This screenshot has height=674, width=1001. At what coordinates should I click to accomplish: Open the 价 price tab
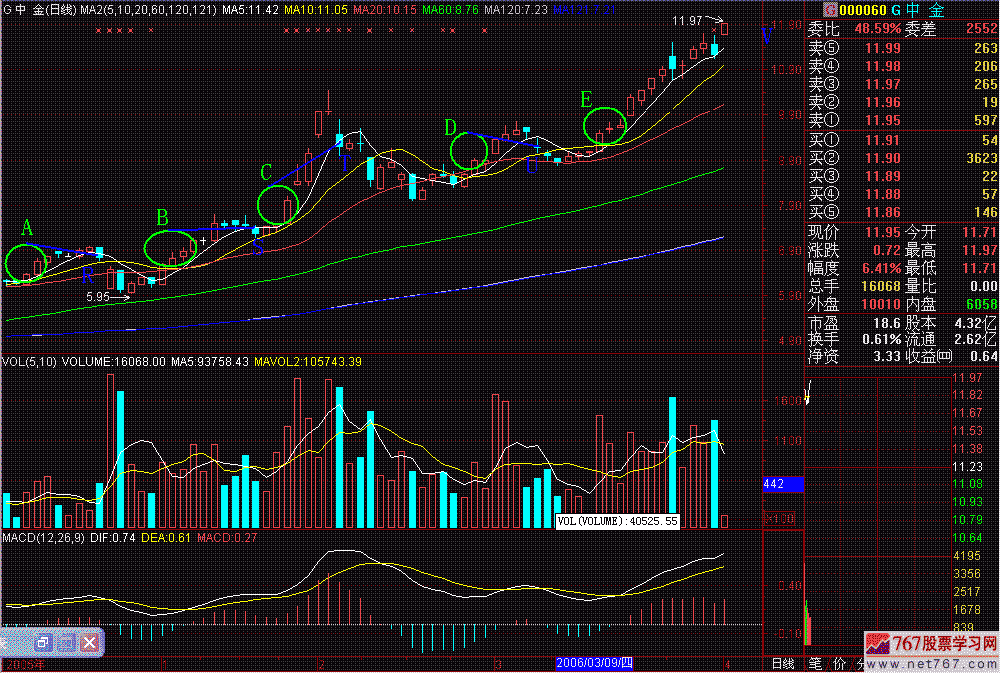(838, 663)
